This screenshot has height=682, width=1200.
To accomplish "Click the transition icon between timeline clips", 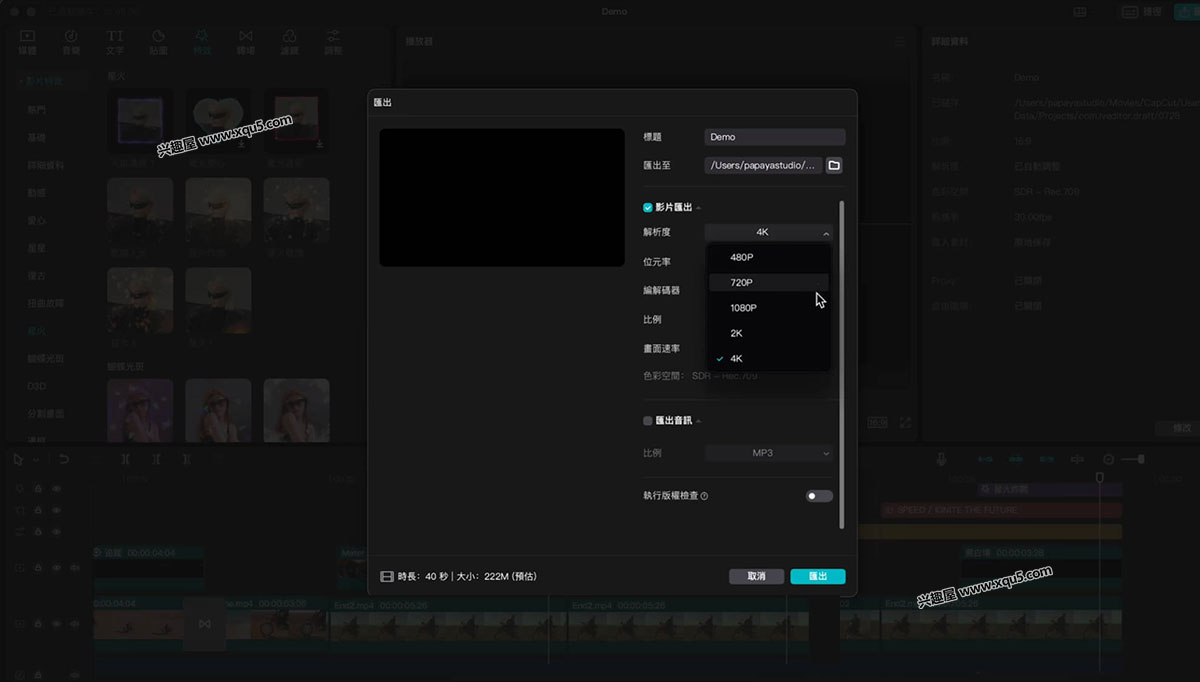I will point(204,625).
